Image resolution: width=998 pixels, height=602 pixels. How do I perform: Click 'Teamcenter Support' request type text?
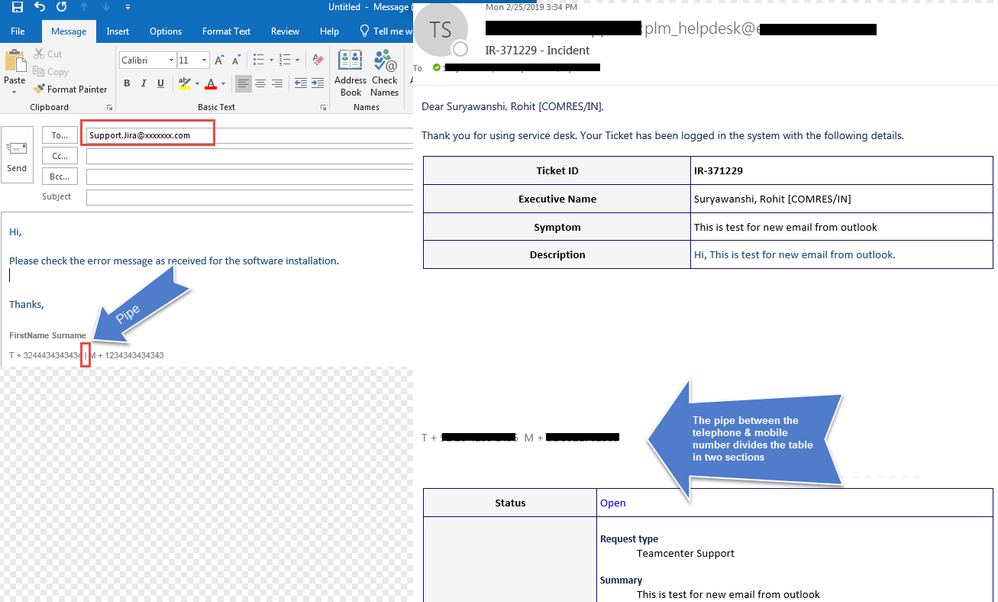point(685,554)
